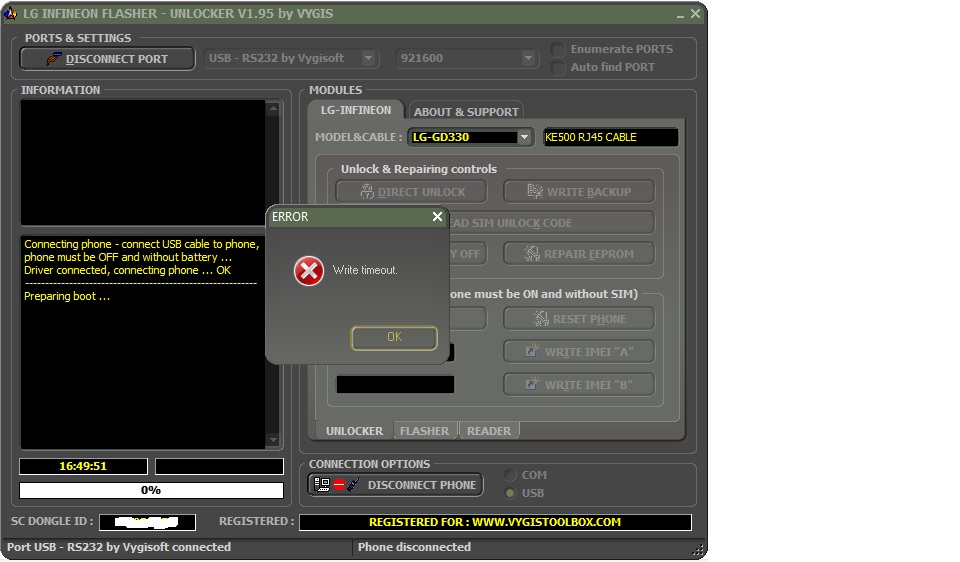Screen dimensions: 960x562
Task: Click the 0% progress bar
Action: (x=151, y=490)
